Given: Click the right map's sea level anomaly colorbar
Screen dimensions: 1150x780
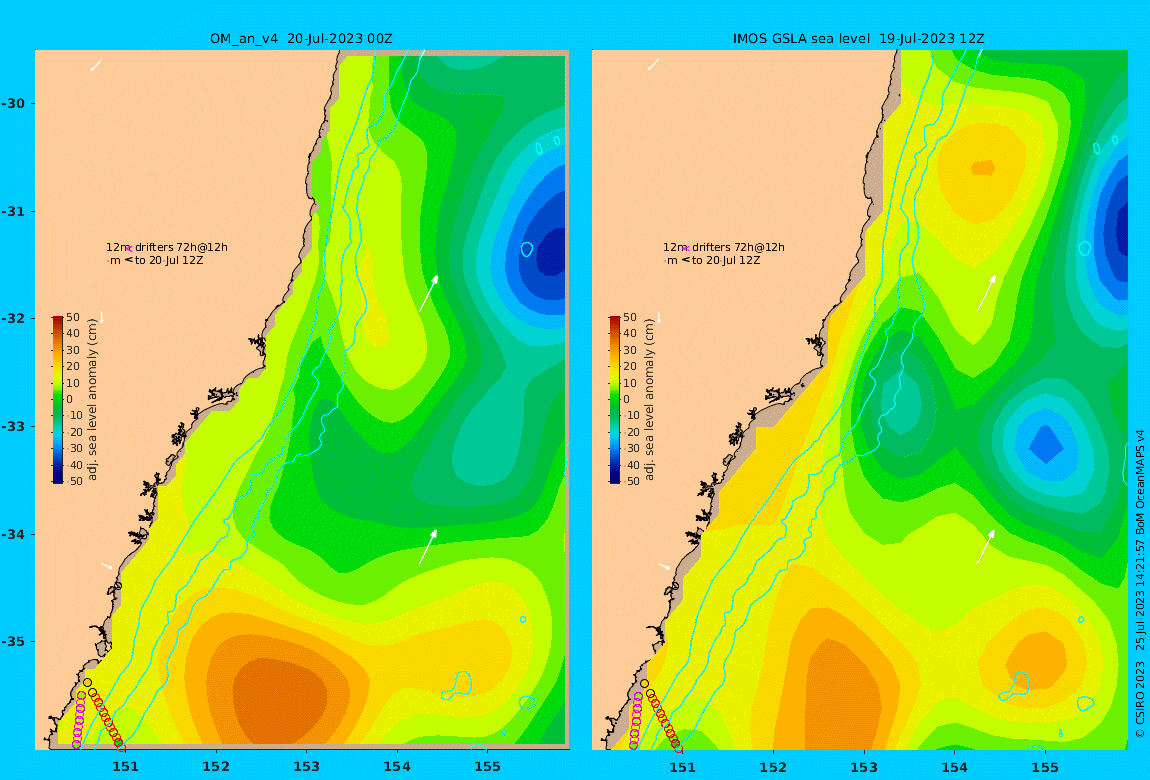Looking at the screenshot, I should [615, 400].
